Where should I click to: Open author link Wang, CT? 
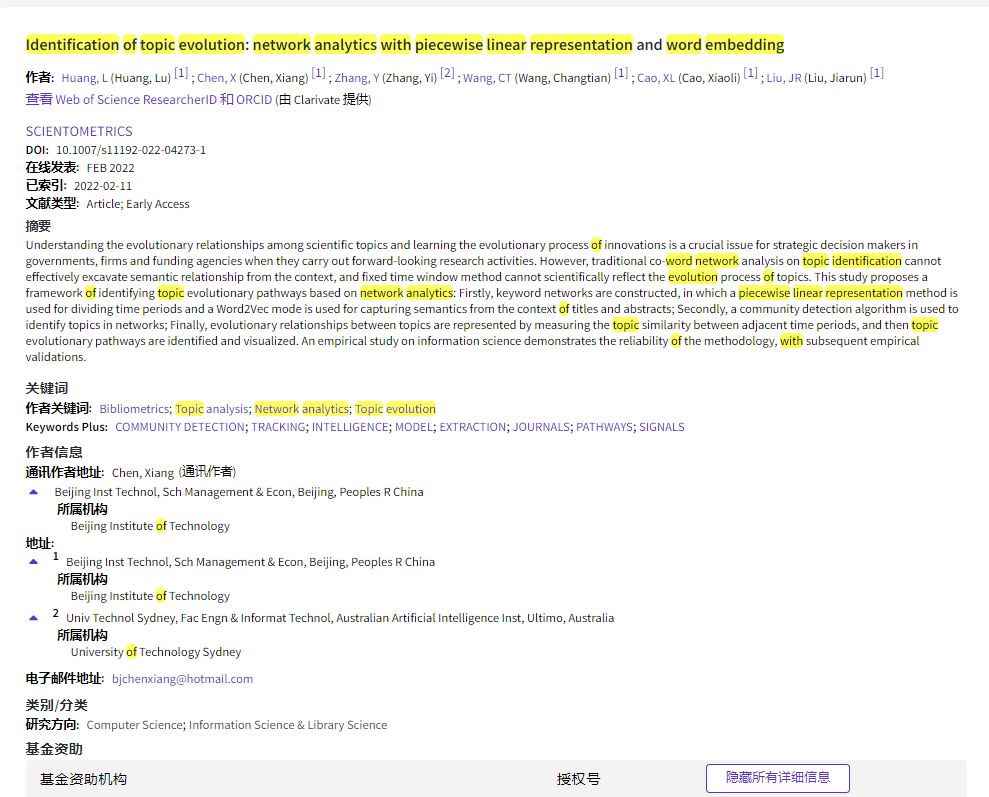[487, 78]
